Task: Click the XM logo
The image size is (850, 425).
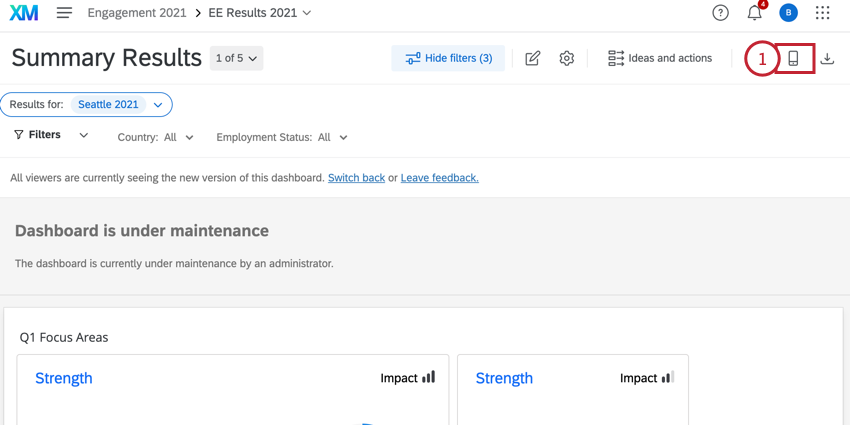Action: [x=24, y=13]
